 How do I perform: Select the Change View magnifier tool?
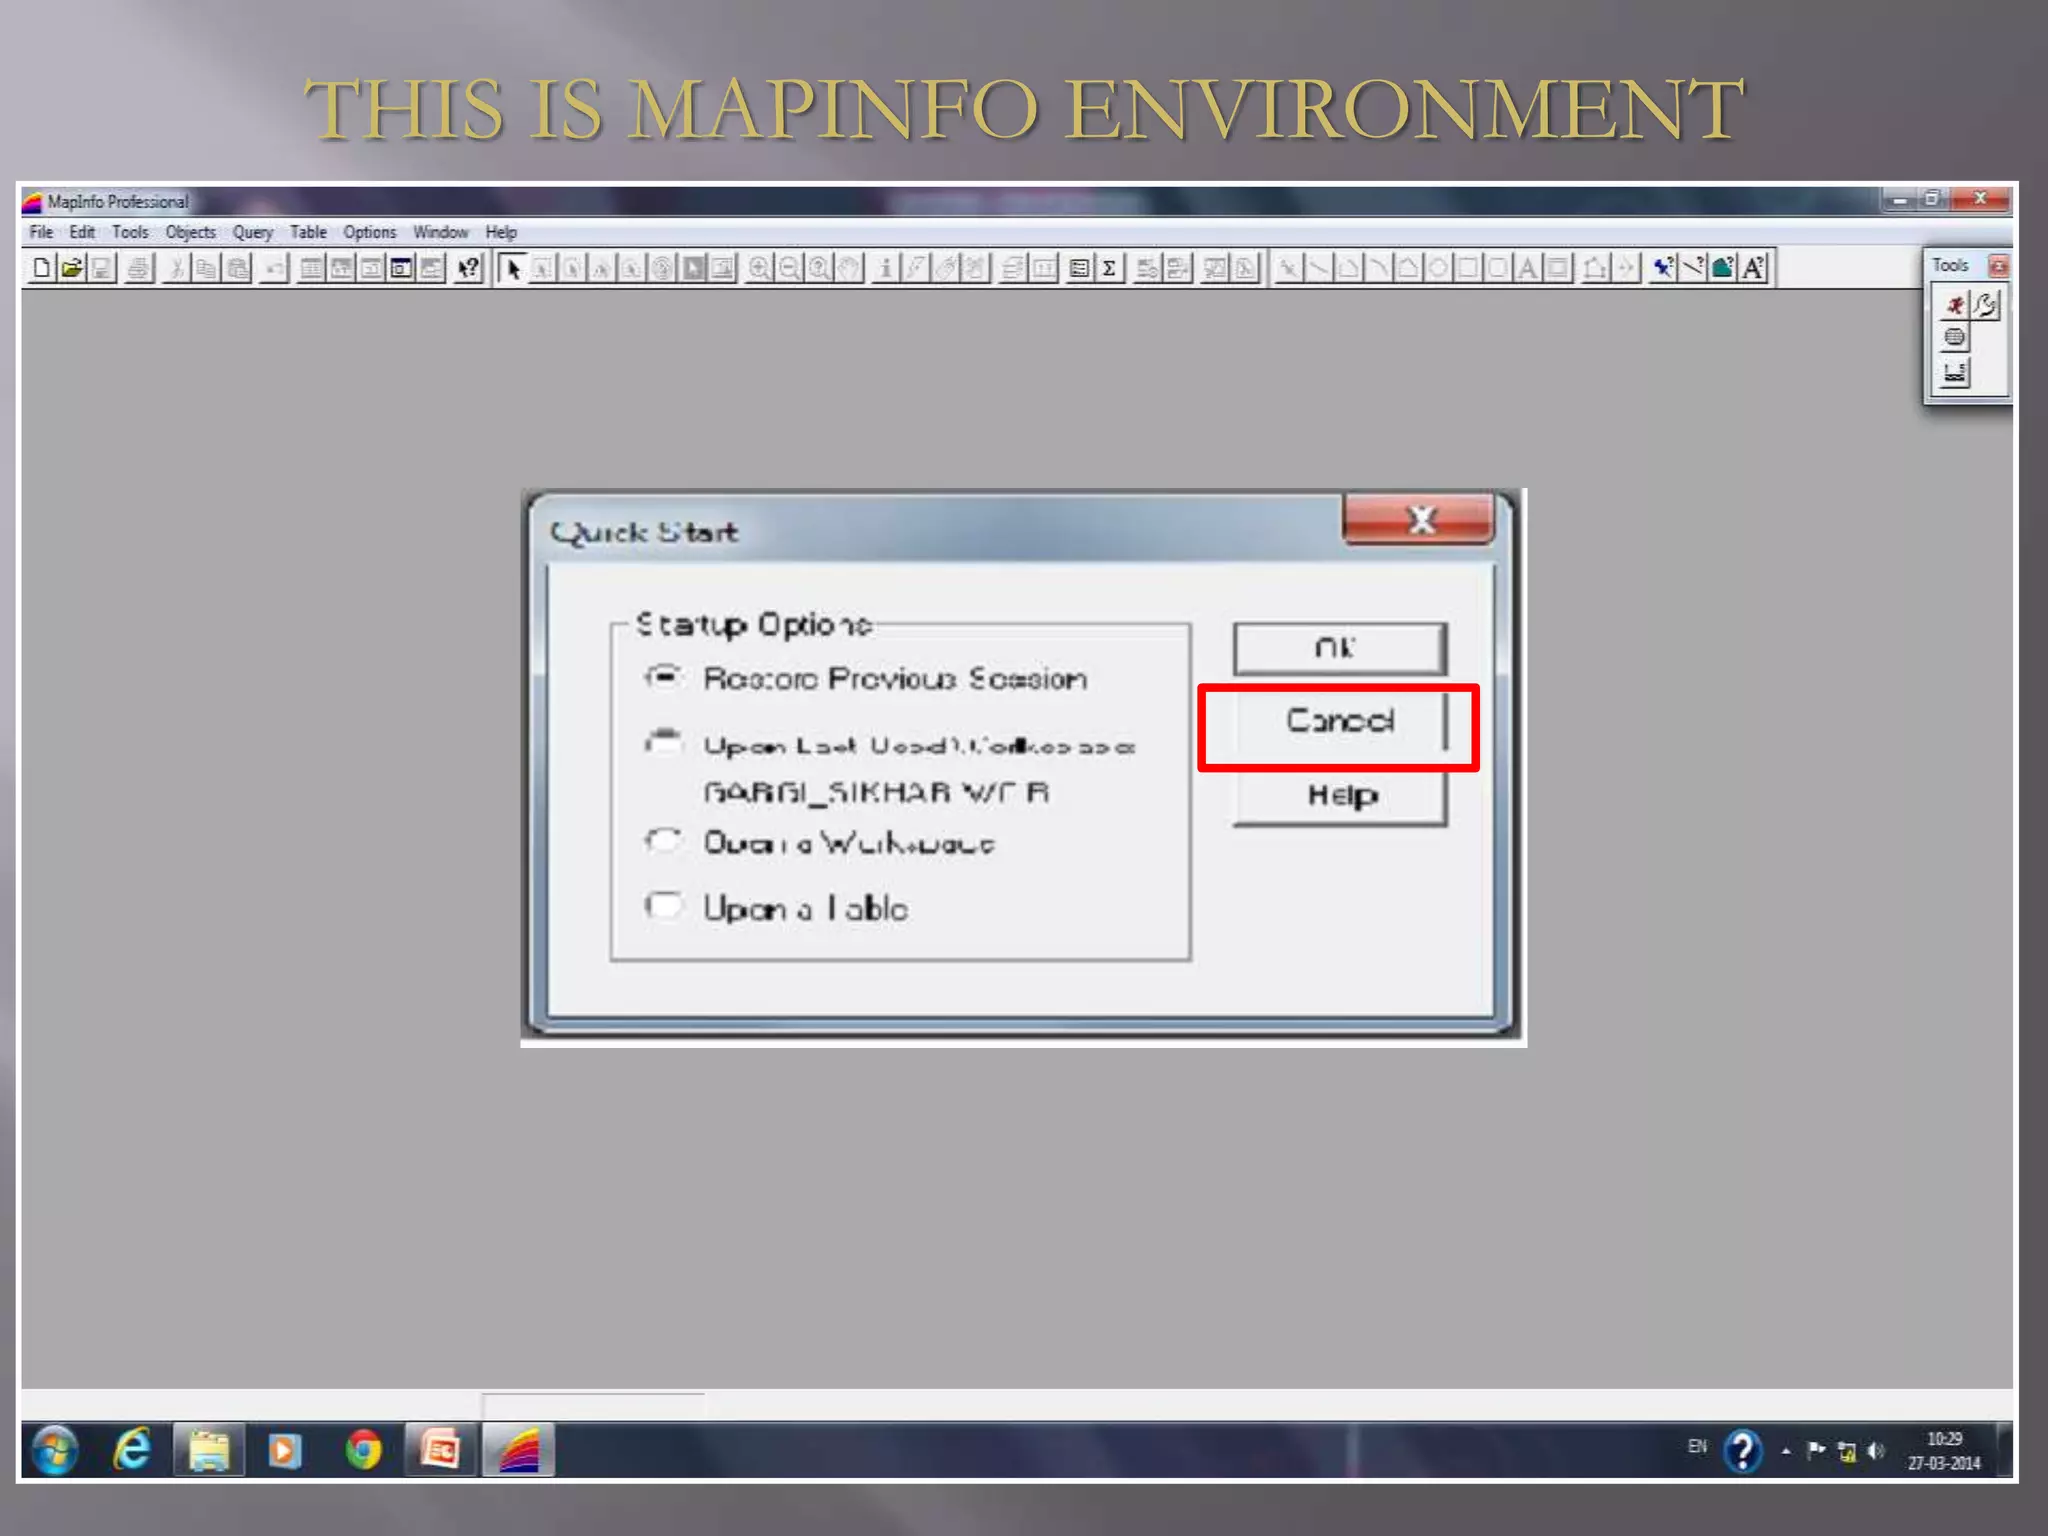820,268
